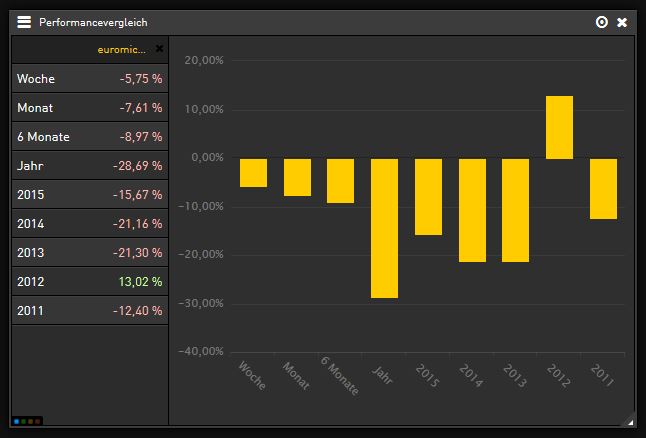
Task: Select the 2012 row with 13,02 %
Action: point(89,282)
